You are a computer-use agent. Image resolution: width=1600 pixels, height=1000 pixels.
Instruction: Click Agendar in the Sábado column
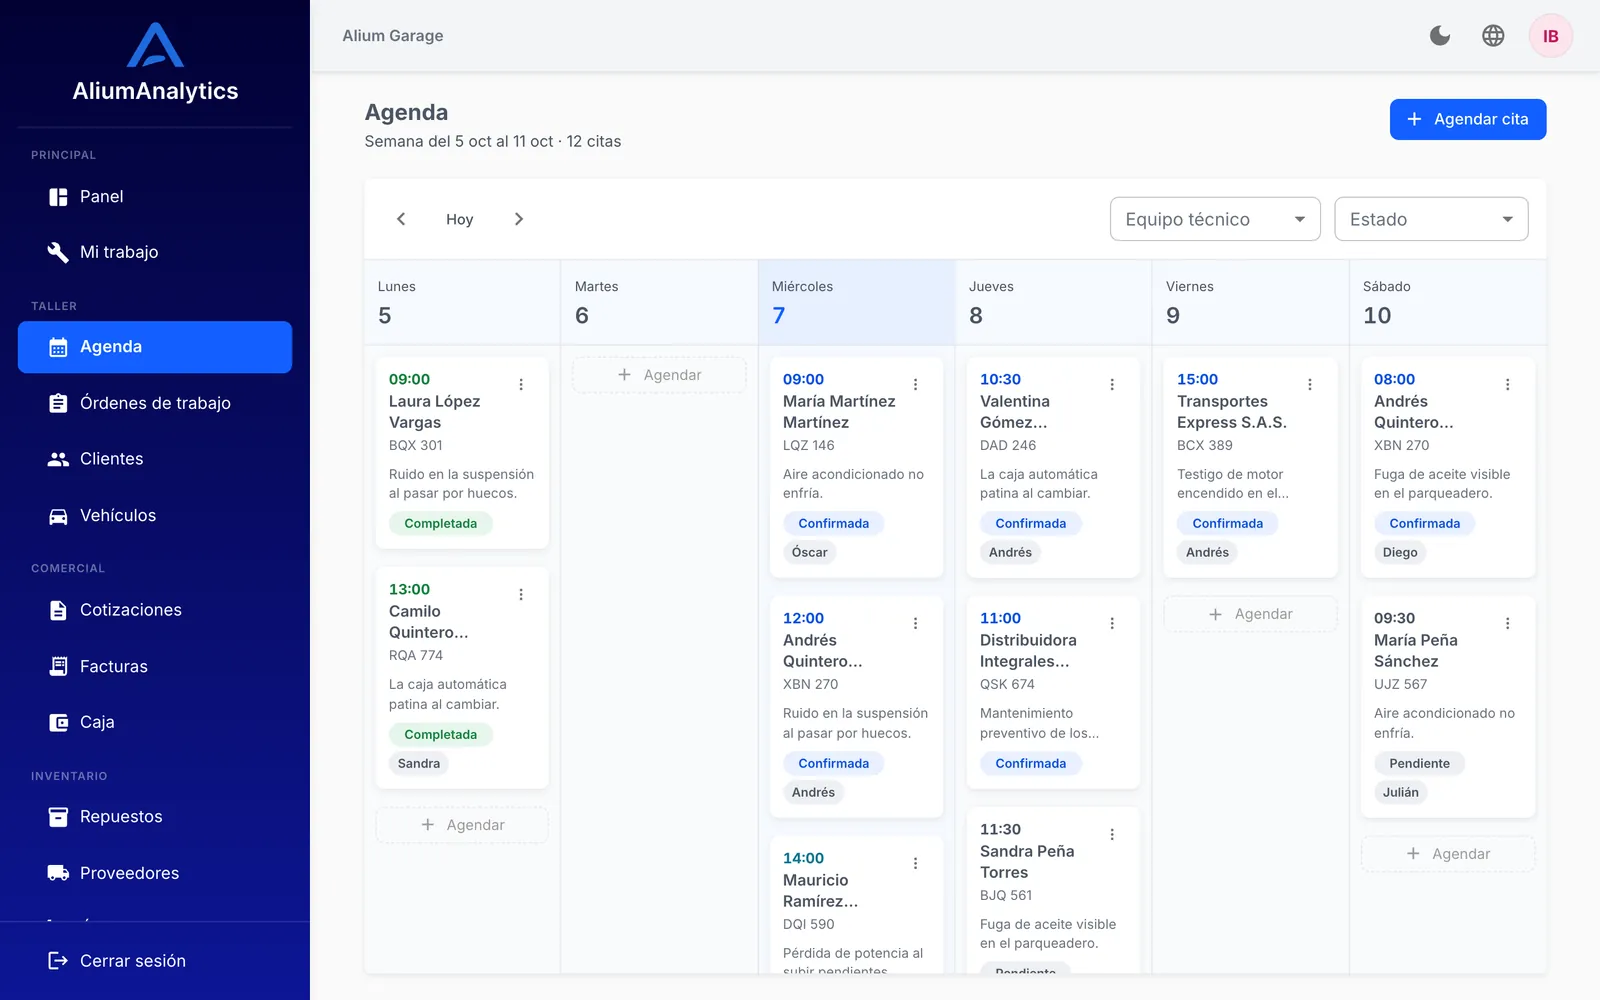pos(1448,854)
